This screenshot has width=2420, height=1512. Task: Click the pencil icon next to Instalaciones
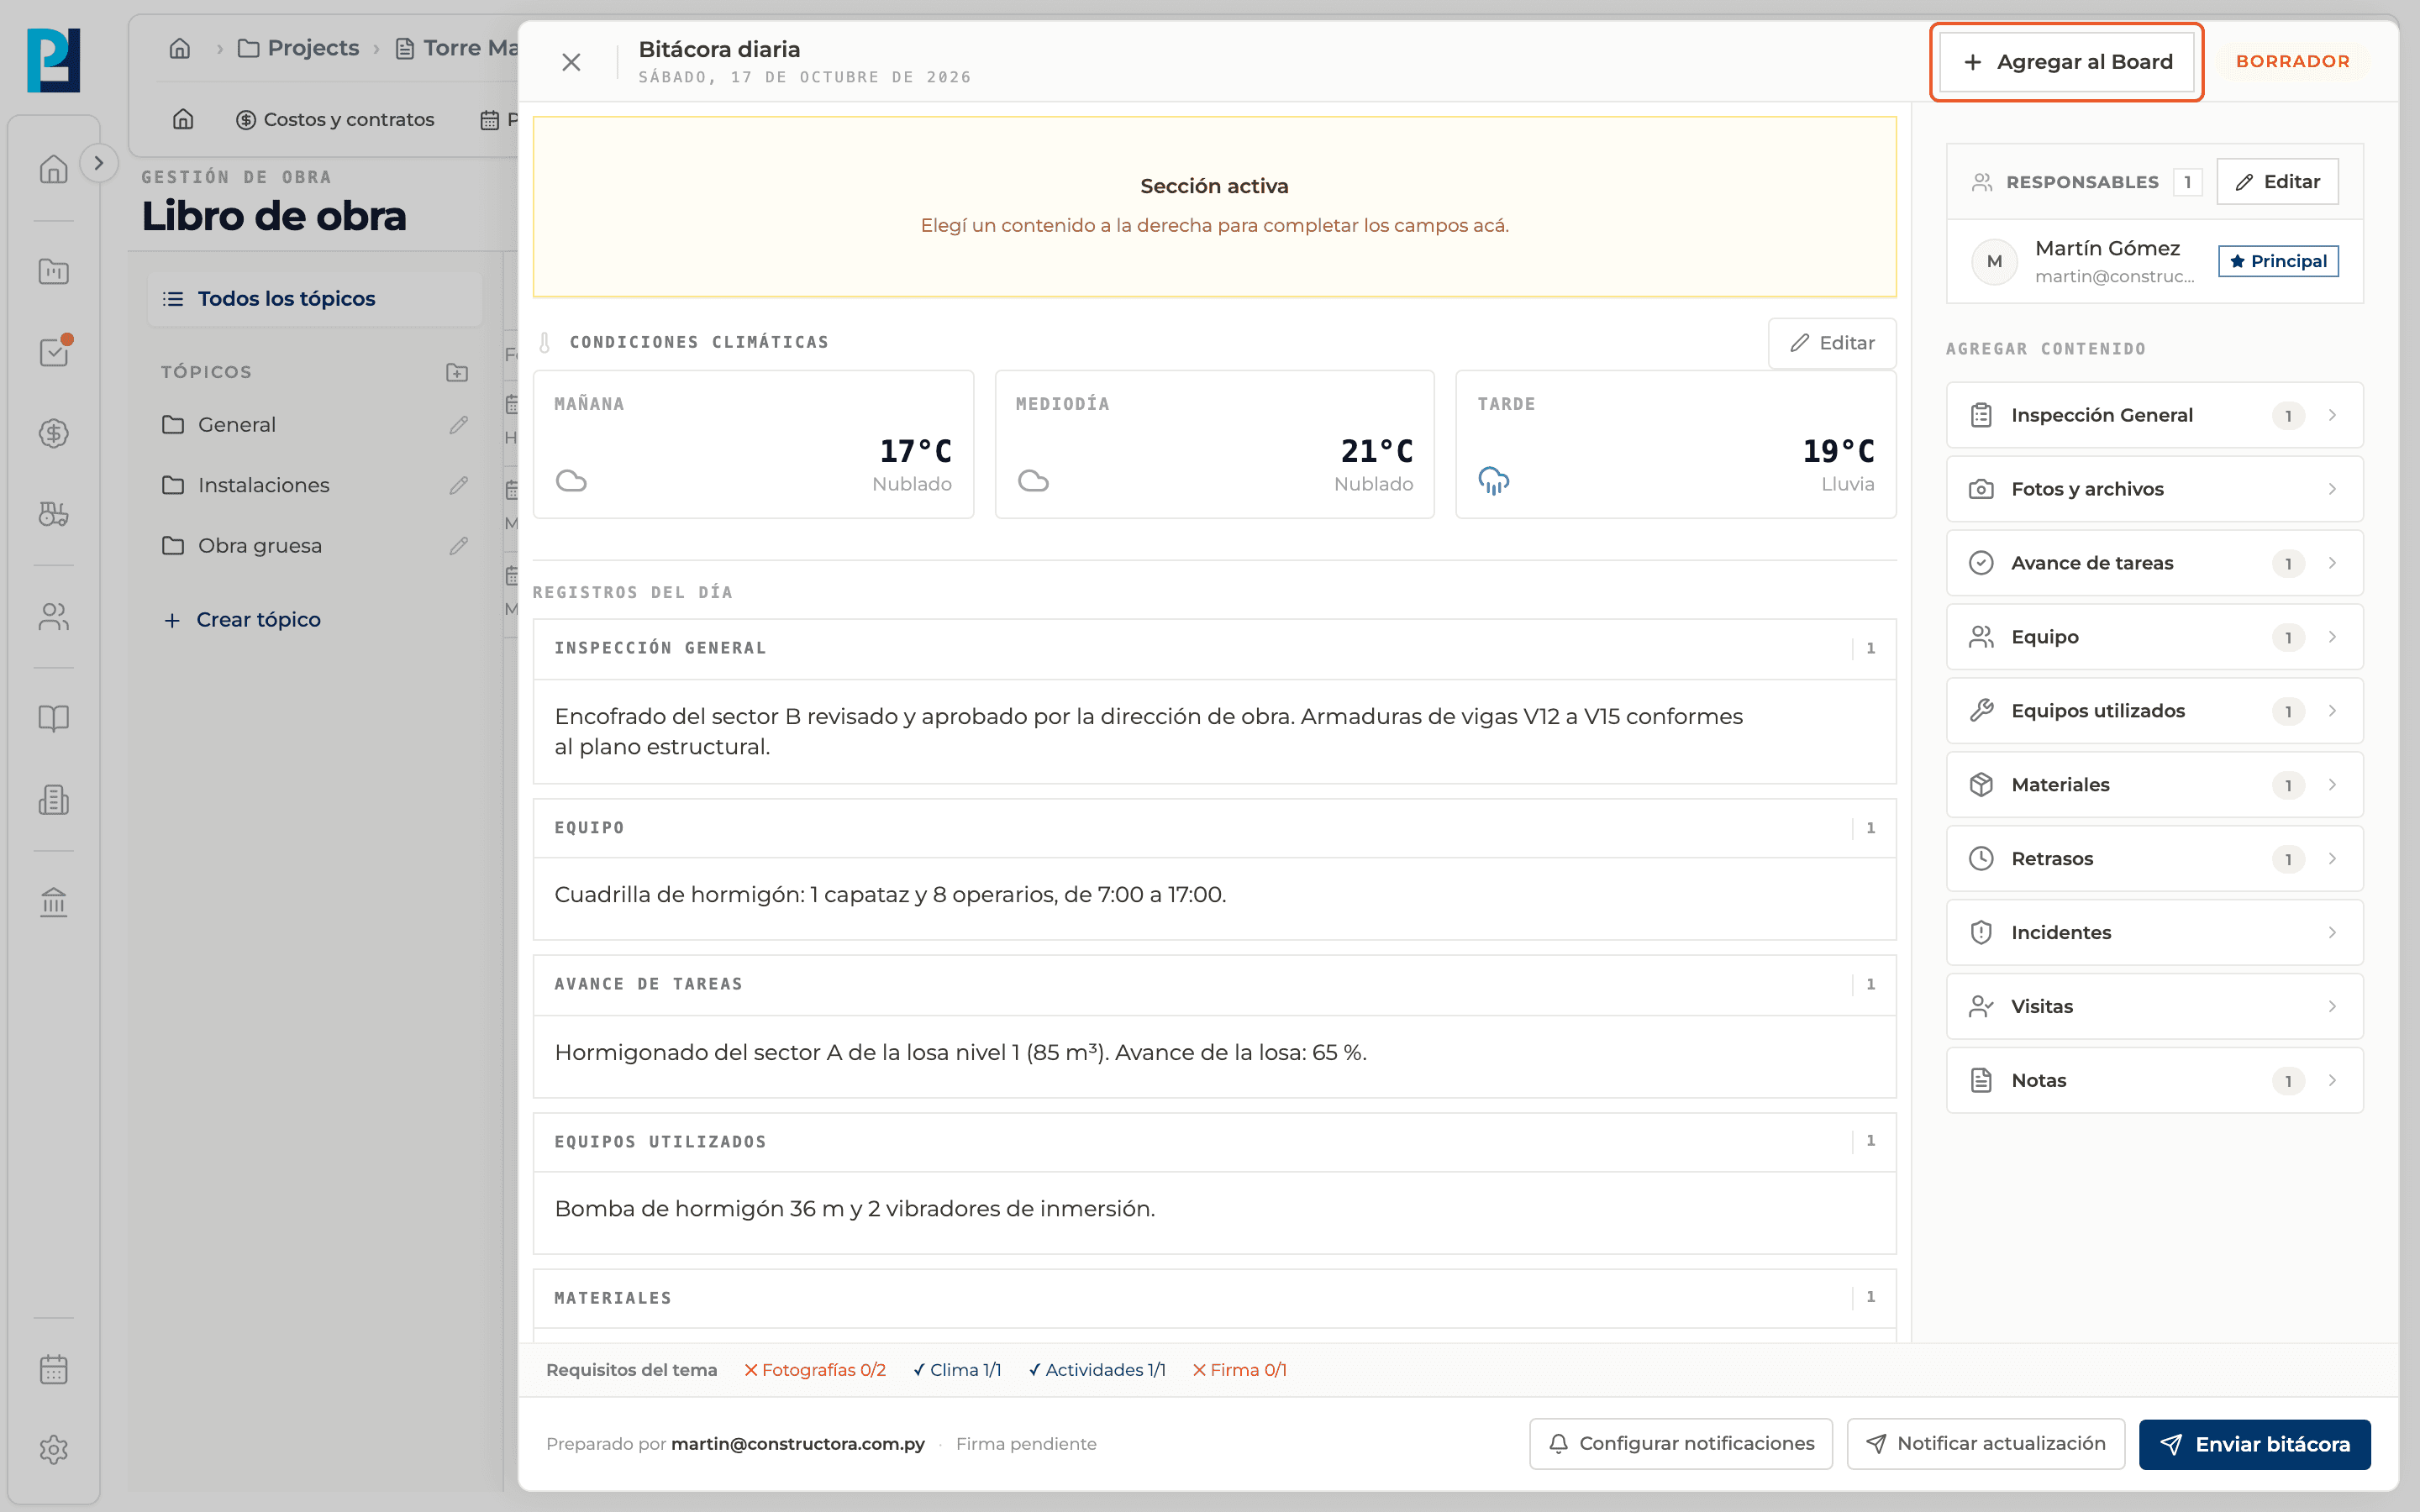[x=459, y=486]
